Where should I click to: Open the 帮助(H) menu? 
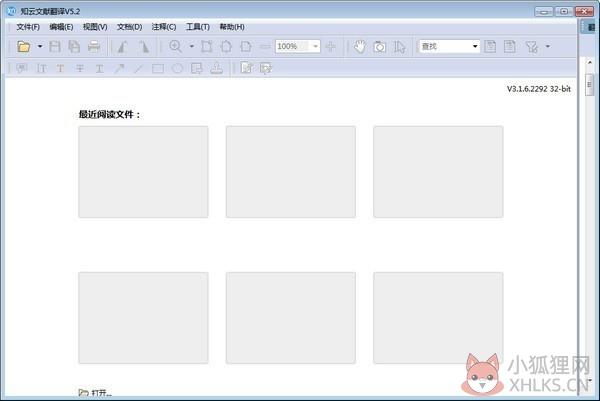coord(232,27)
